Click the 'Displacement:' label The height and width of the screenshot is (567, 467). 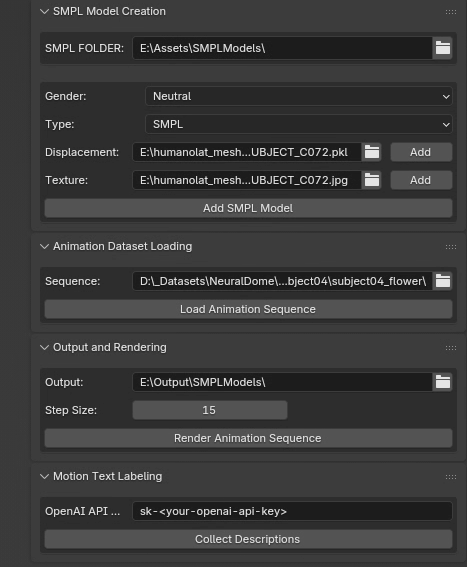(x=82, y=152)
